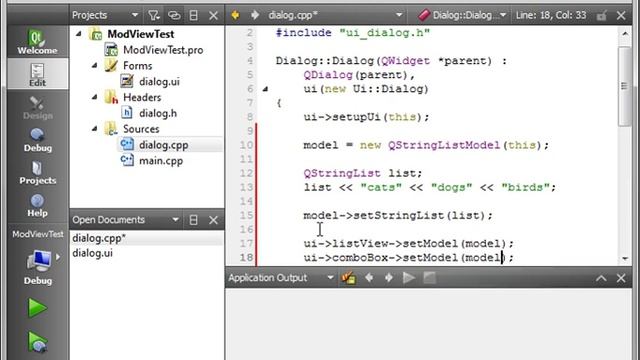Go to previous item in Application Output
Screen dimensions: 640x360
(369, 278)
